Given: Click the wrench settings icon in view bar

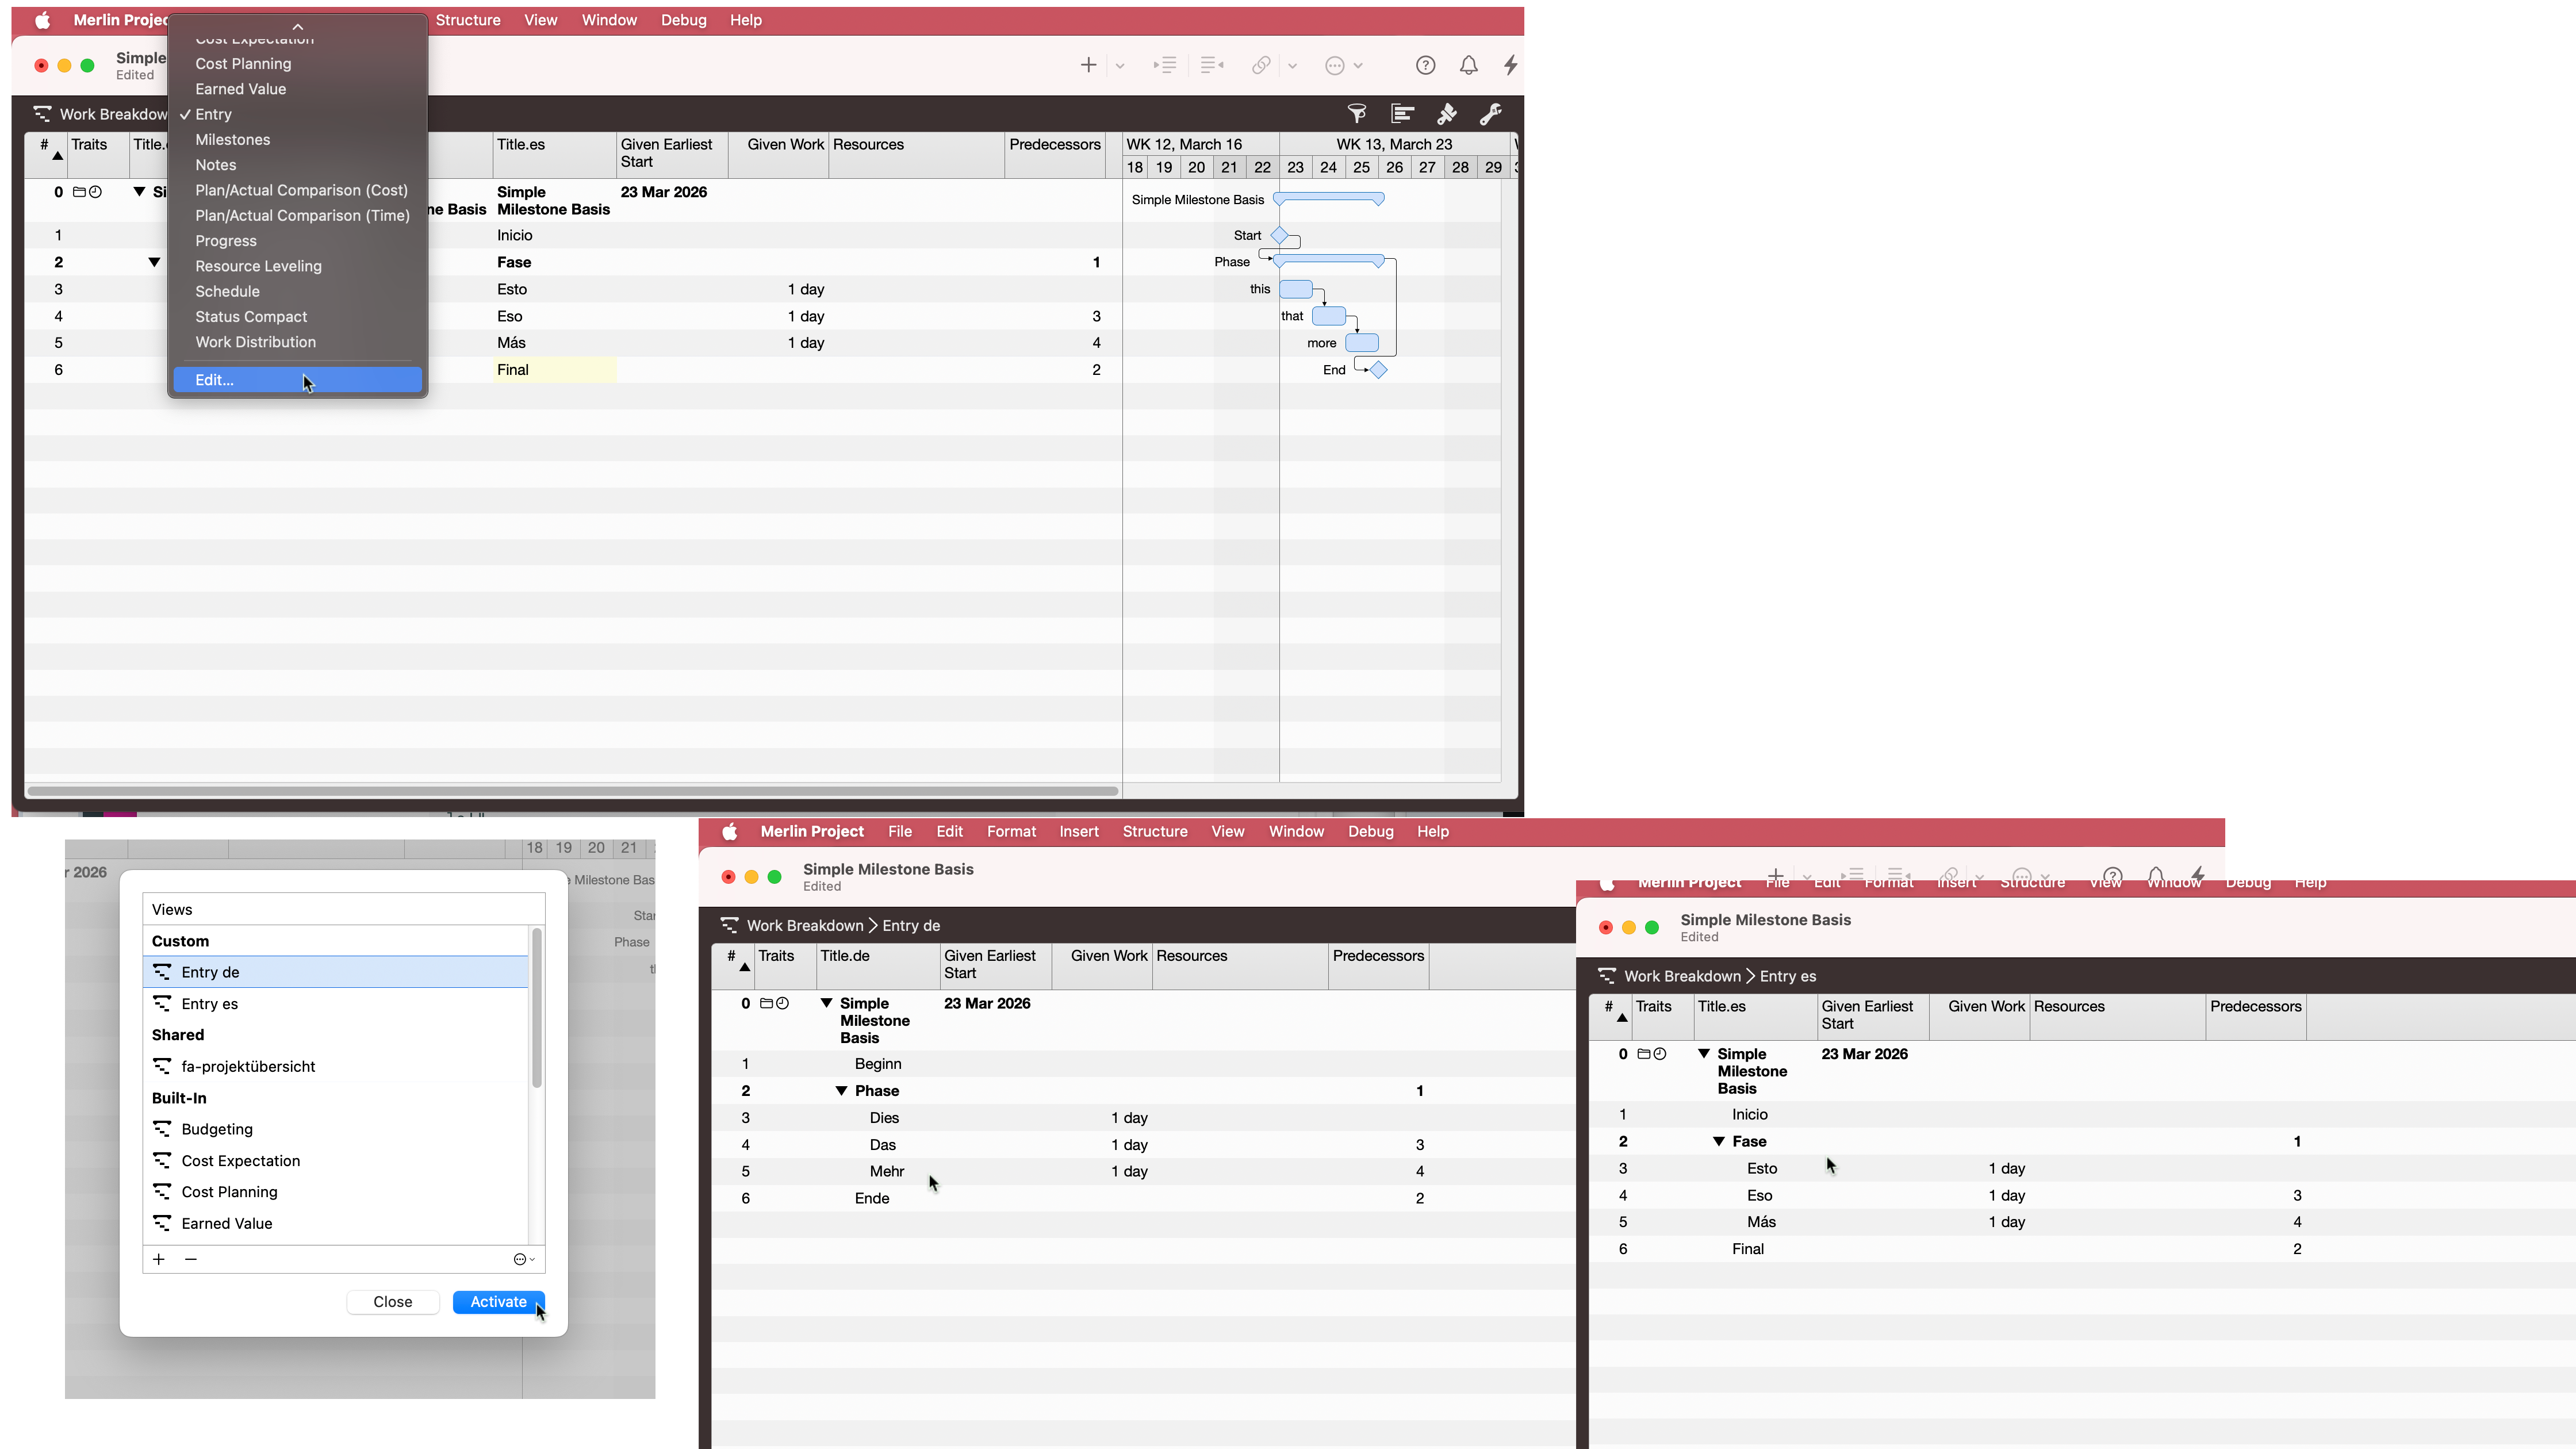Looking at the screenshot, I should (x=1490, y=113).
